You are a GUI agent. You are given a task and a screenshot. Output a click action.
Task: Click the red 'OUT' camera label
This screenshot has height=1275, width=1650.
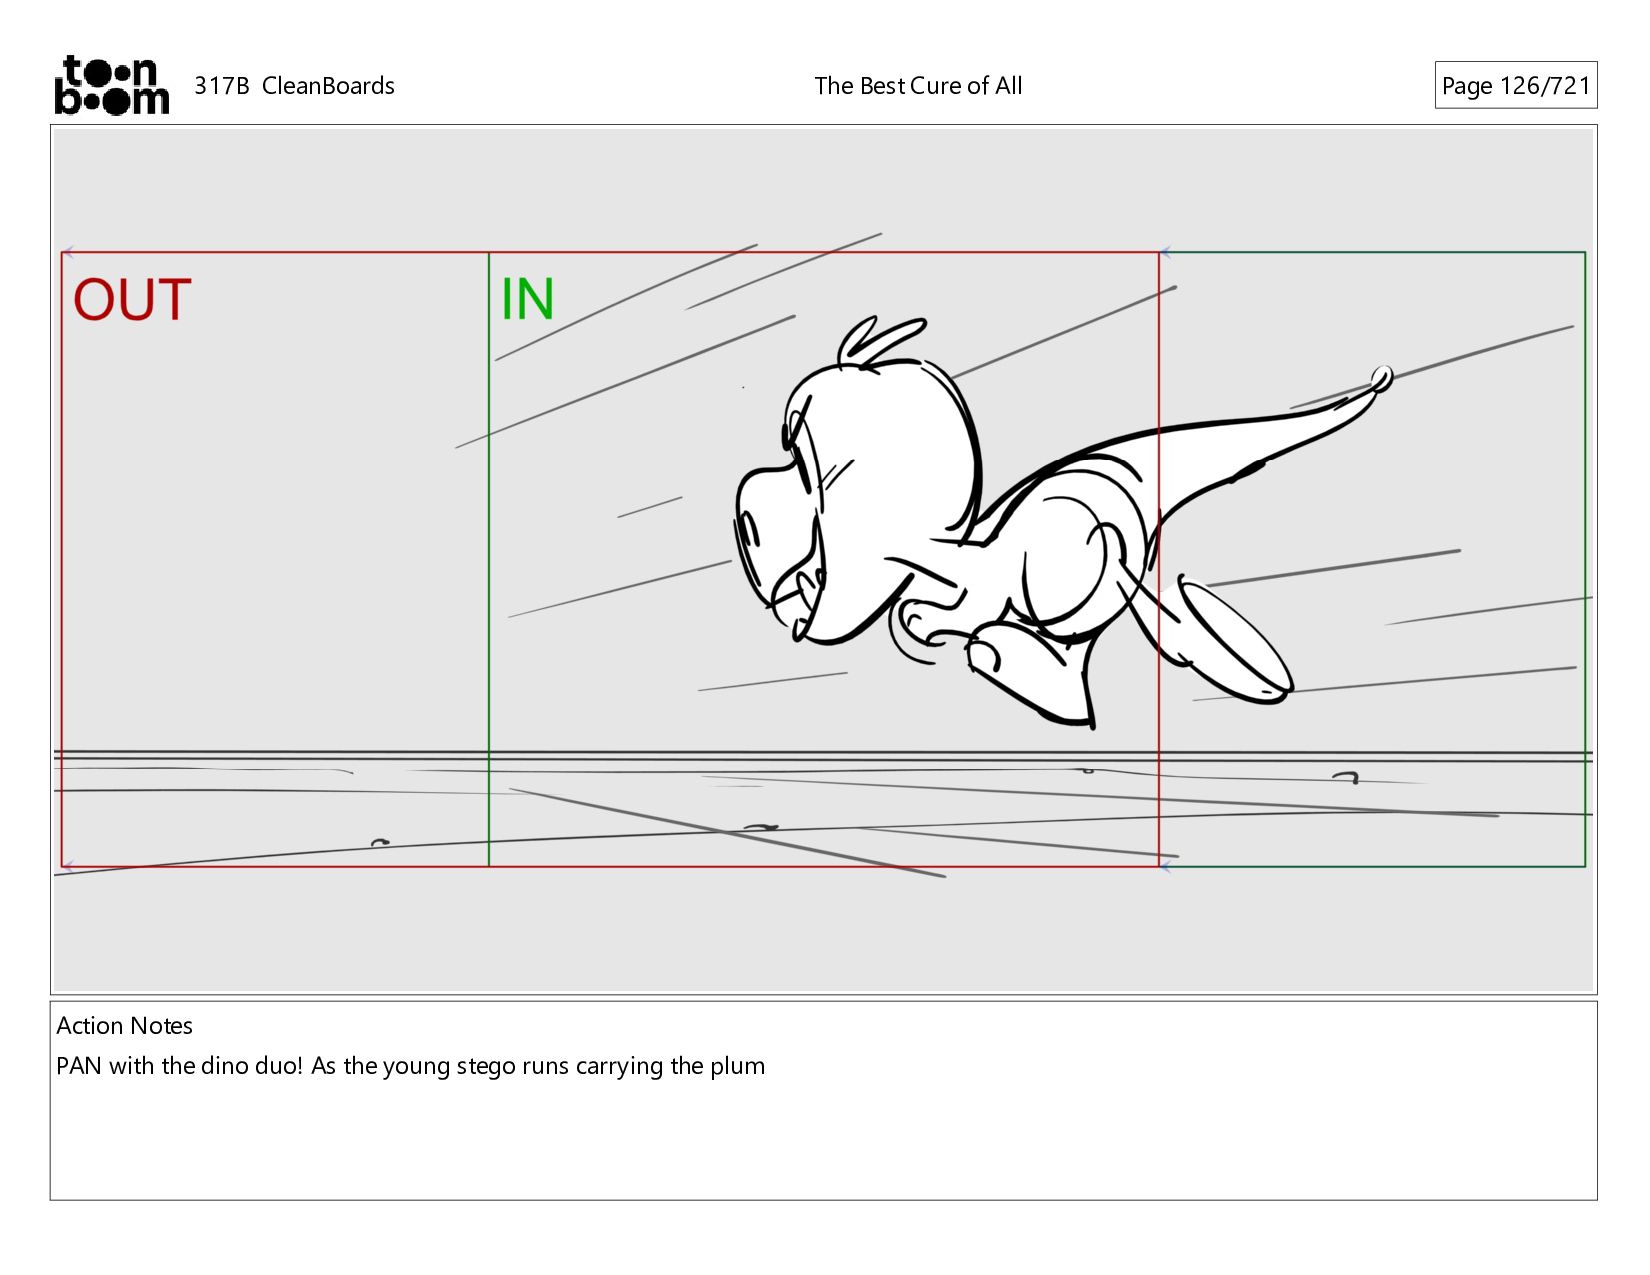(132, 299)
